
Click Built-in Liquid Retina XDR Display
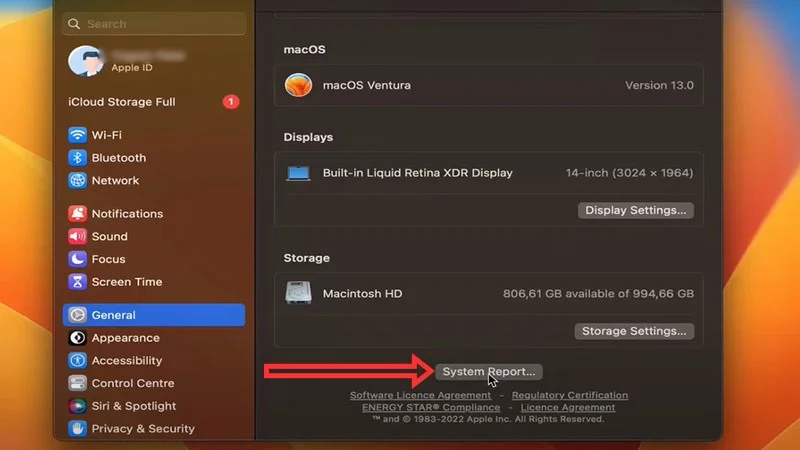pyautogui.click(x=418, y=173)
